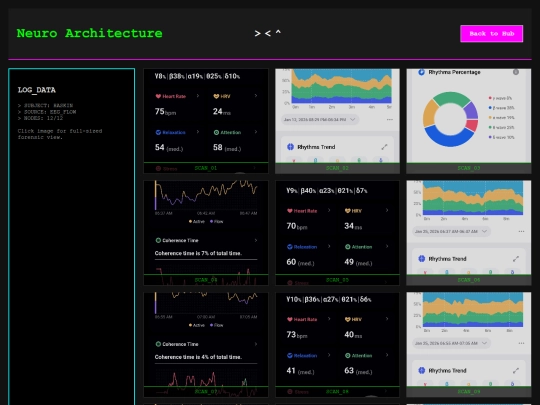Screen dimensions: 540x405
Task: Expand Attention chevron above 58 (med.)
Action: click(256, 132)
